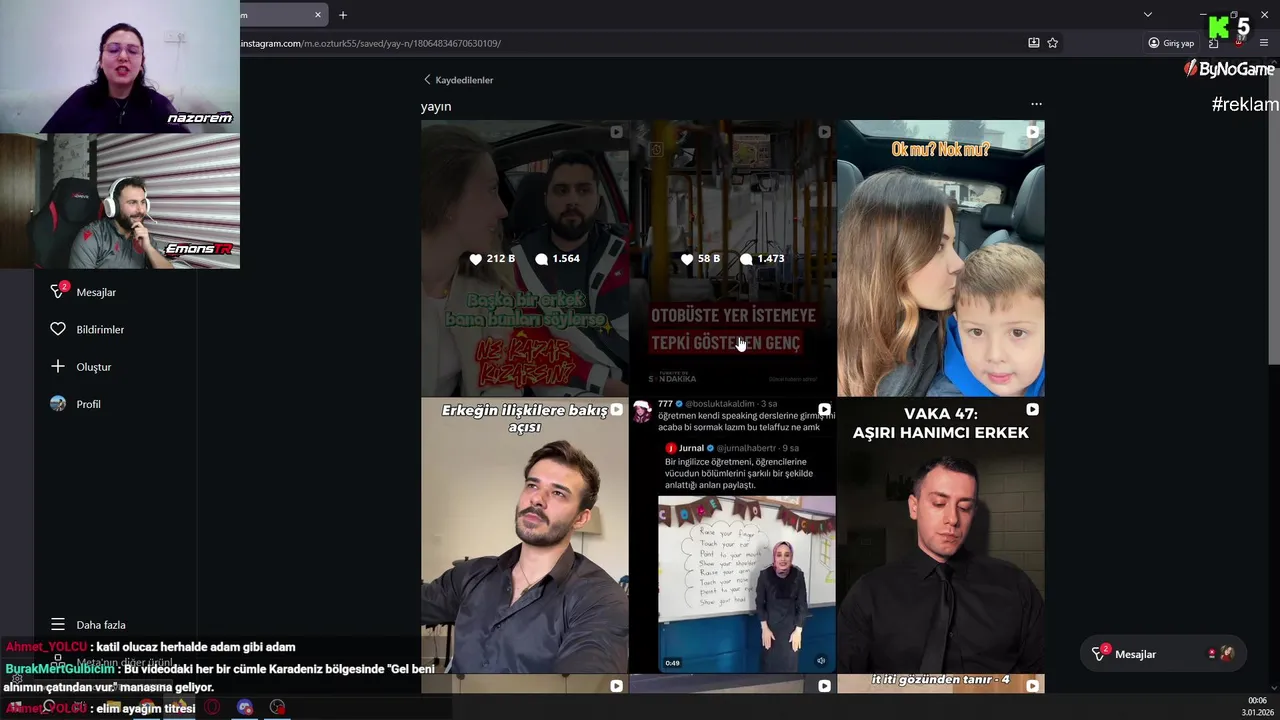Open 'Erkeğin ilişkilere bakış açısı' reel
This screenshot has height=720, width=1280.
(524, 535)
